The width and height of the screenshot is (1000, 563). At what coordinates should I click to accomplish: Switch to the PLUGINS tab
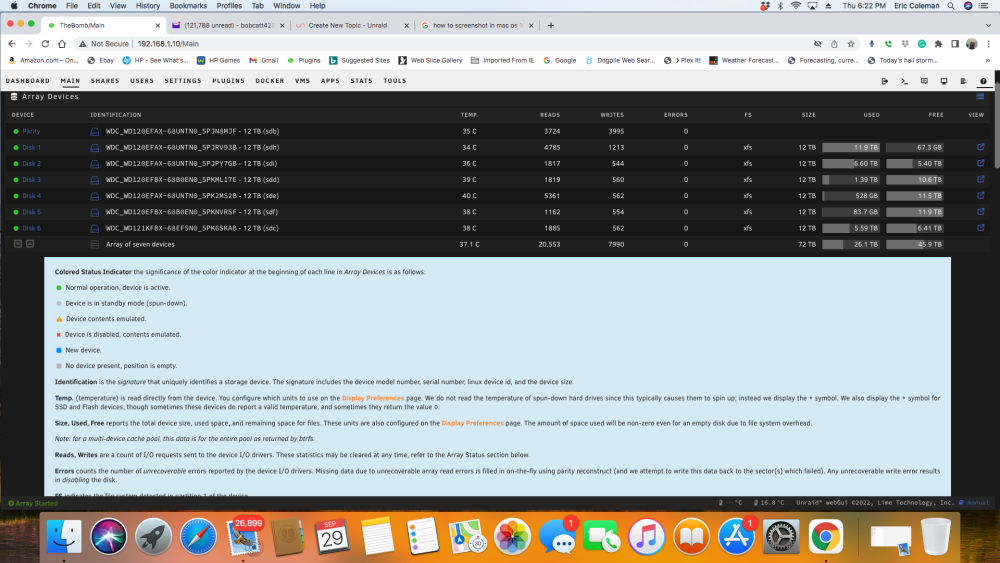point(228,81)
